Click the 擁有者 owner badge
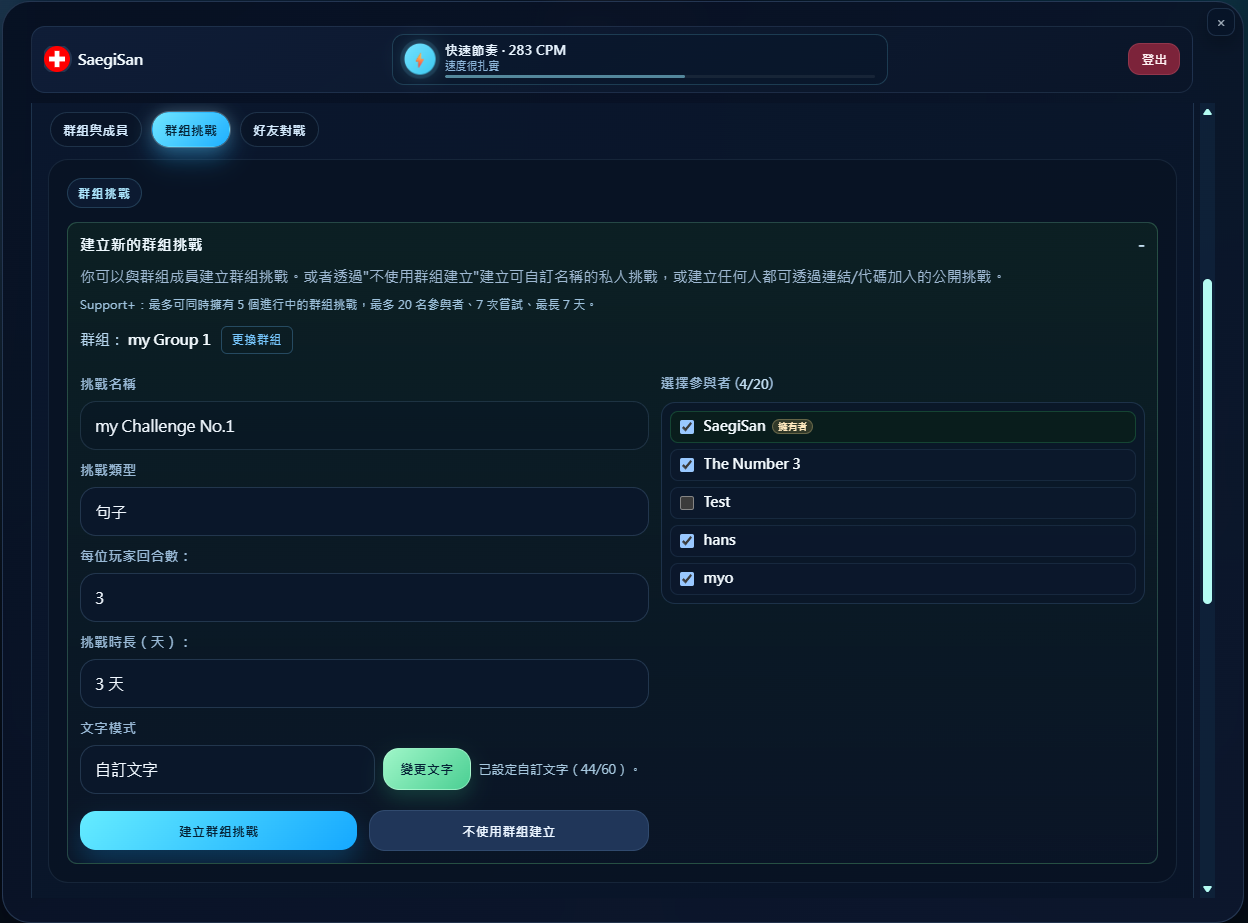The width and height of the screenshot is (1248, 923). (x=793, y=427)
